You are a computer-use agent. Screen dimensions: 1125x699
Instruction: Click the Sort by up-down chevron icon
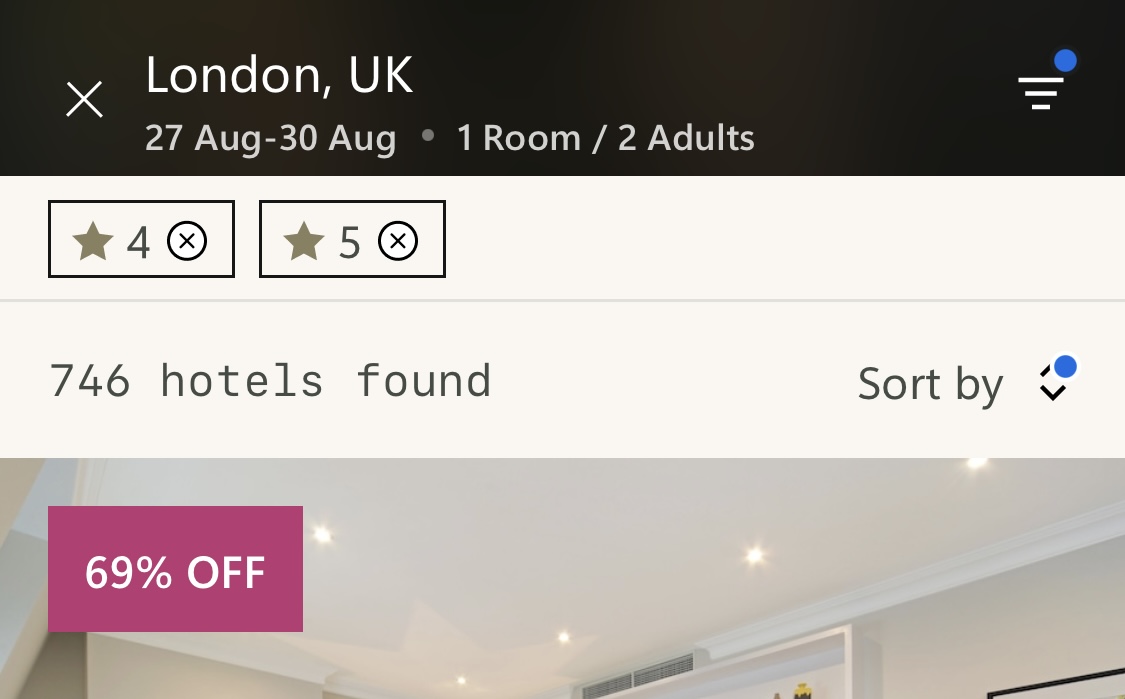click(x=1052, y=385)
